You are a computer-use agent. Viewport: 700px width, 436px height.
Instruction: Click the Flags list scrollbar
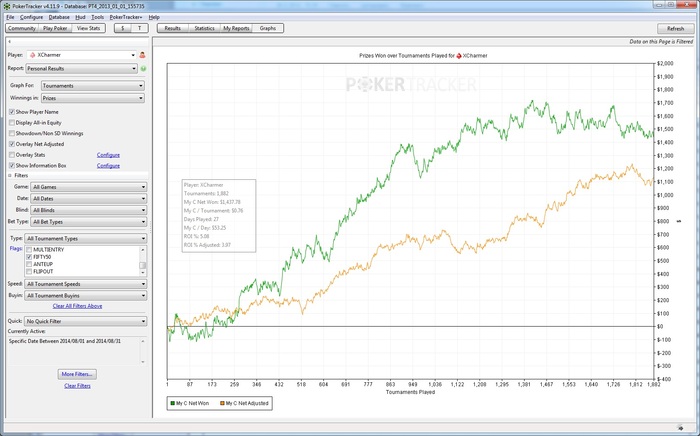143,261
